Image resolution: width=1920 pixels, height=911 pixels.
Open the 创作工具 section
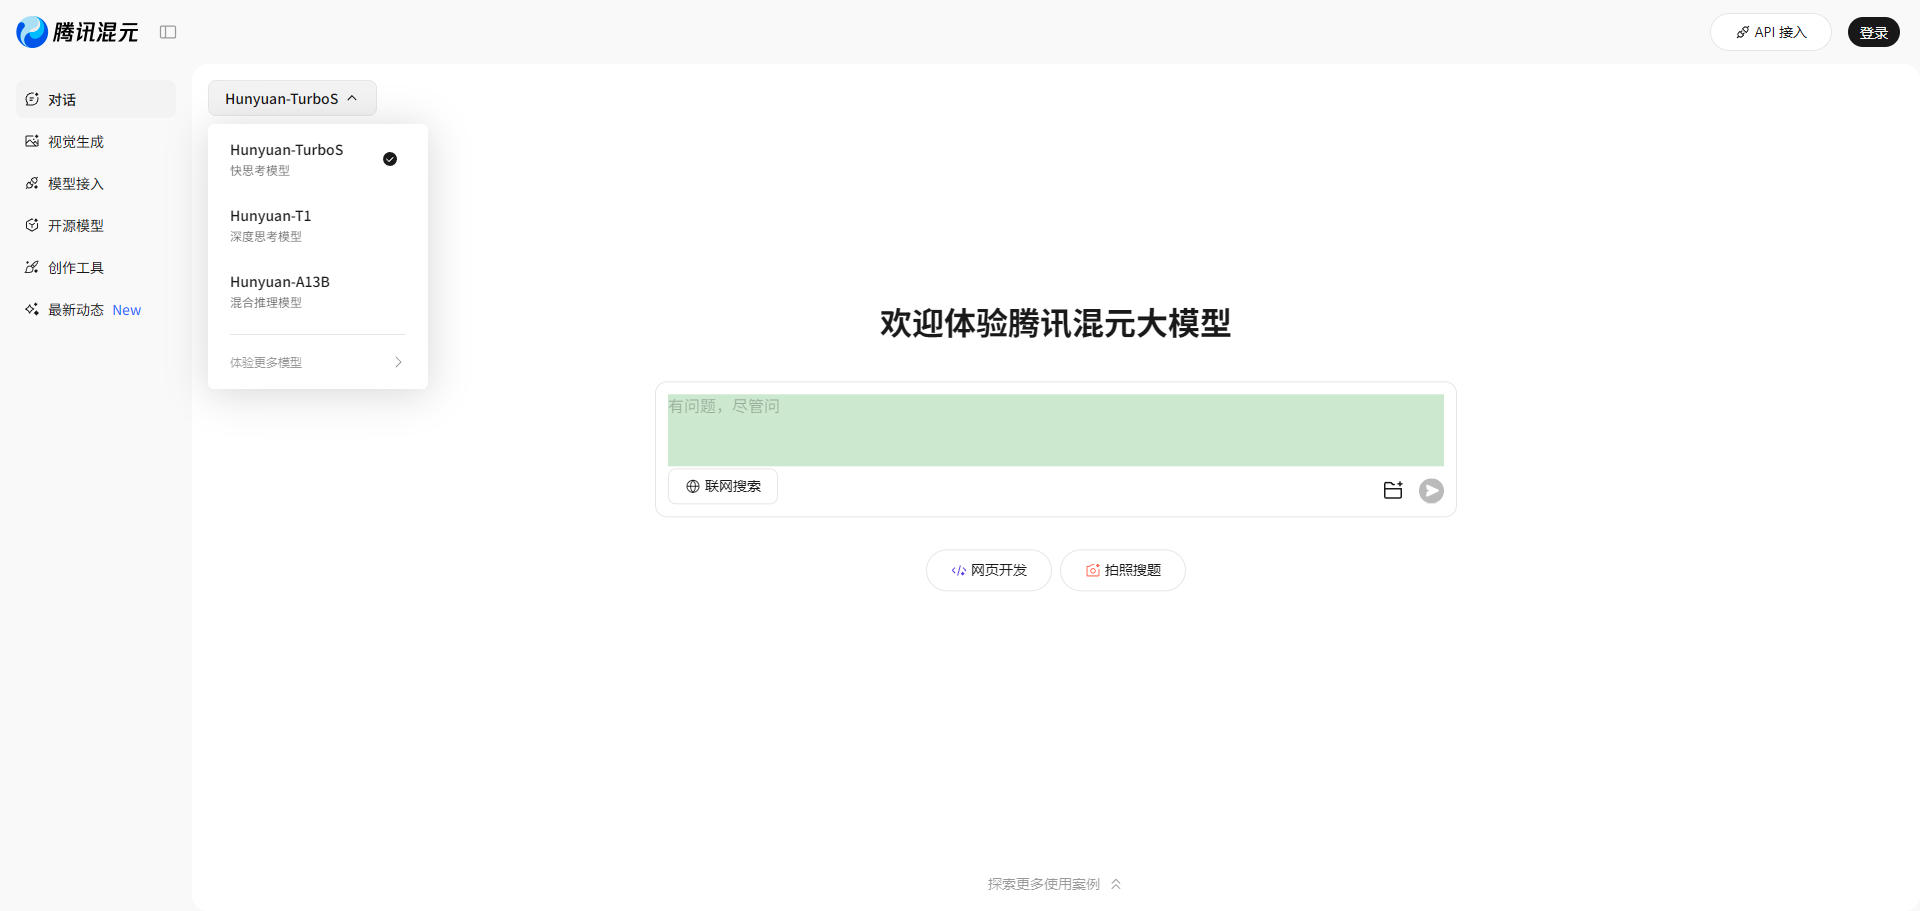pos(96,267)
